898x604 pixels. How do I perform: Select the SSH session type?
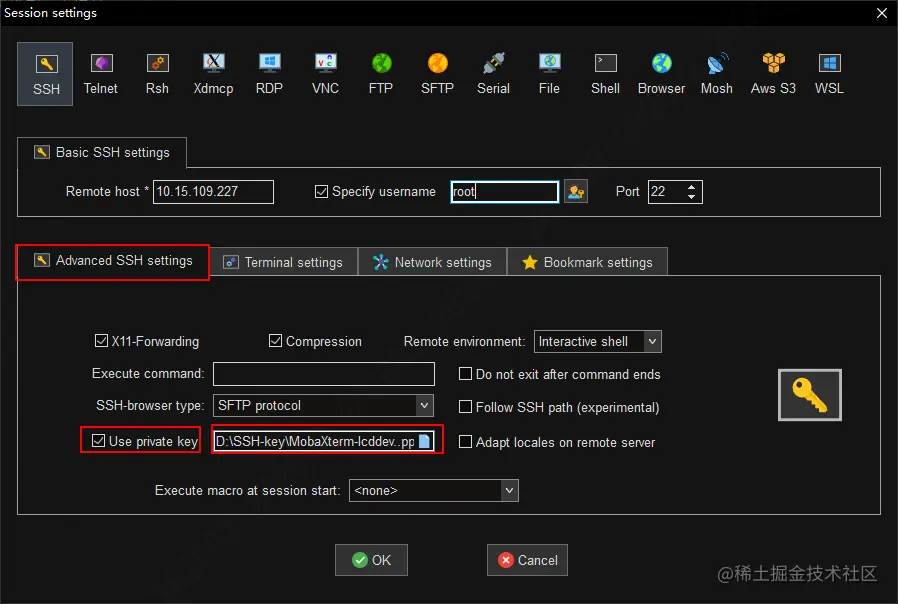click(45, 74)
